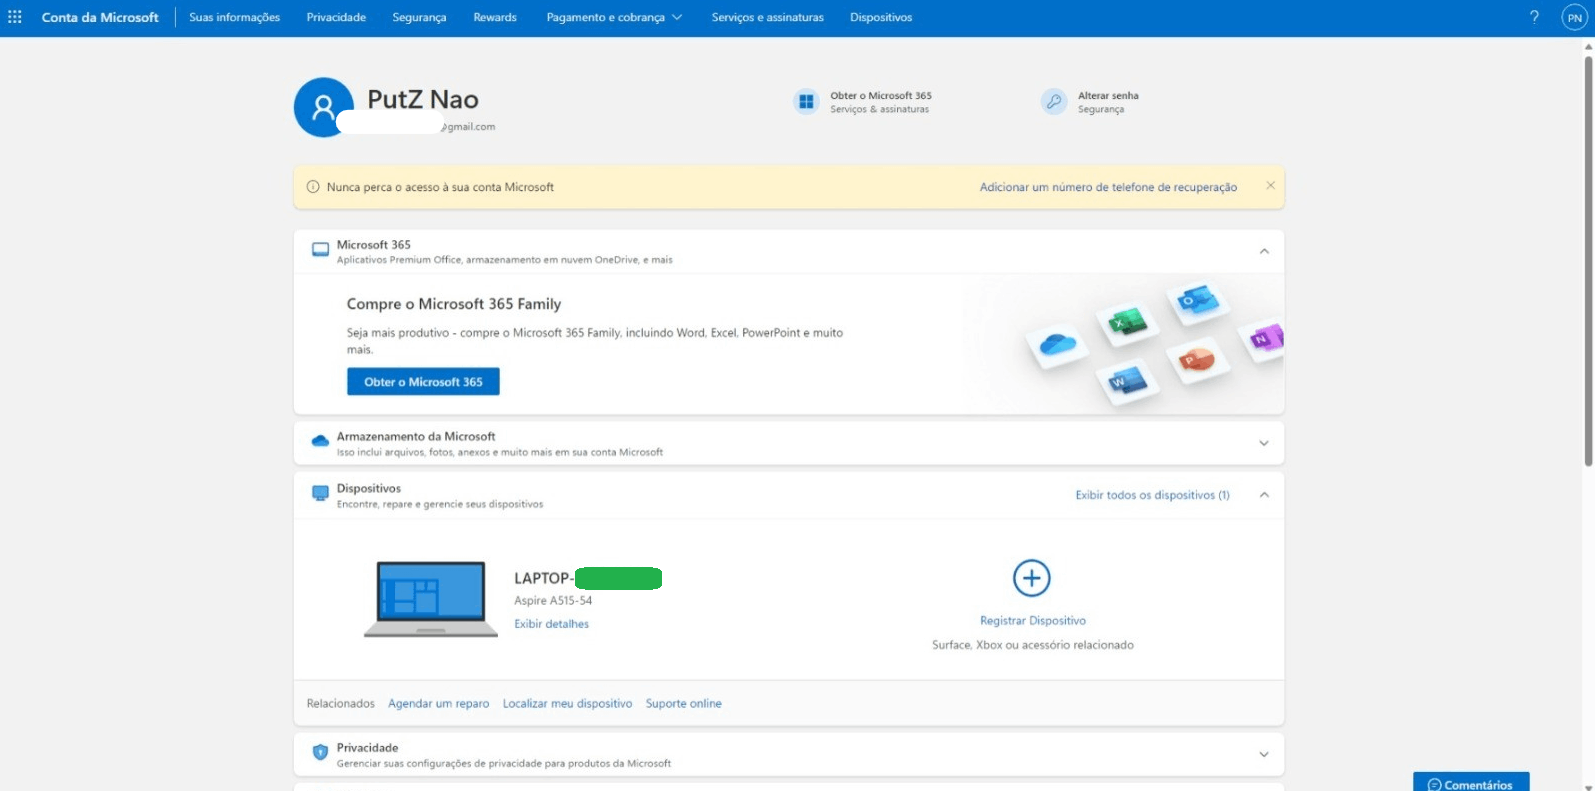Click the OneDrive app icon in promo
1595x791 pixels.
pos(1058,345)
